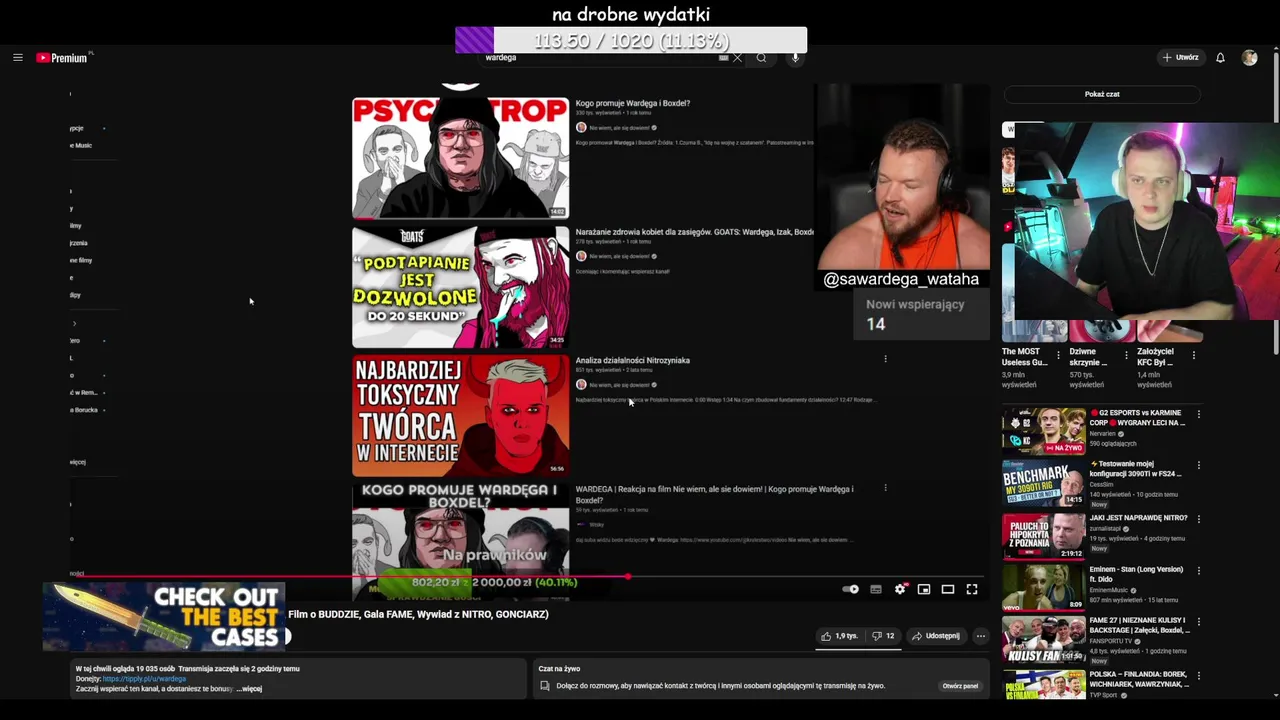Open the 'Podtapianie jest dozwolone' thumbnail
1280x720 pixels.
(x=460, y=287)
